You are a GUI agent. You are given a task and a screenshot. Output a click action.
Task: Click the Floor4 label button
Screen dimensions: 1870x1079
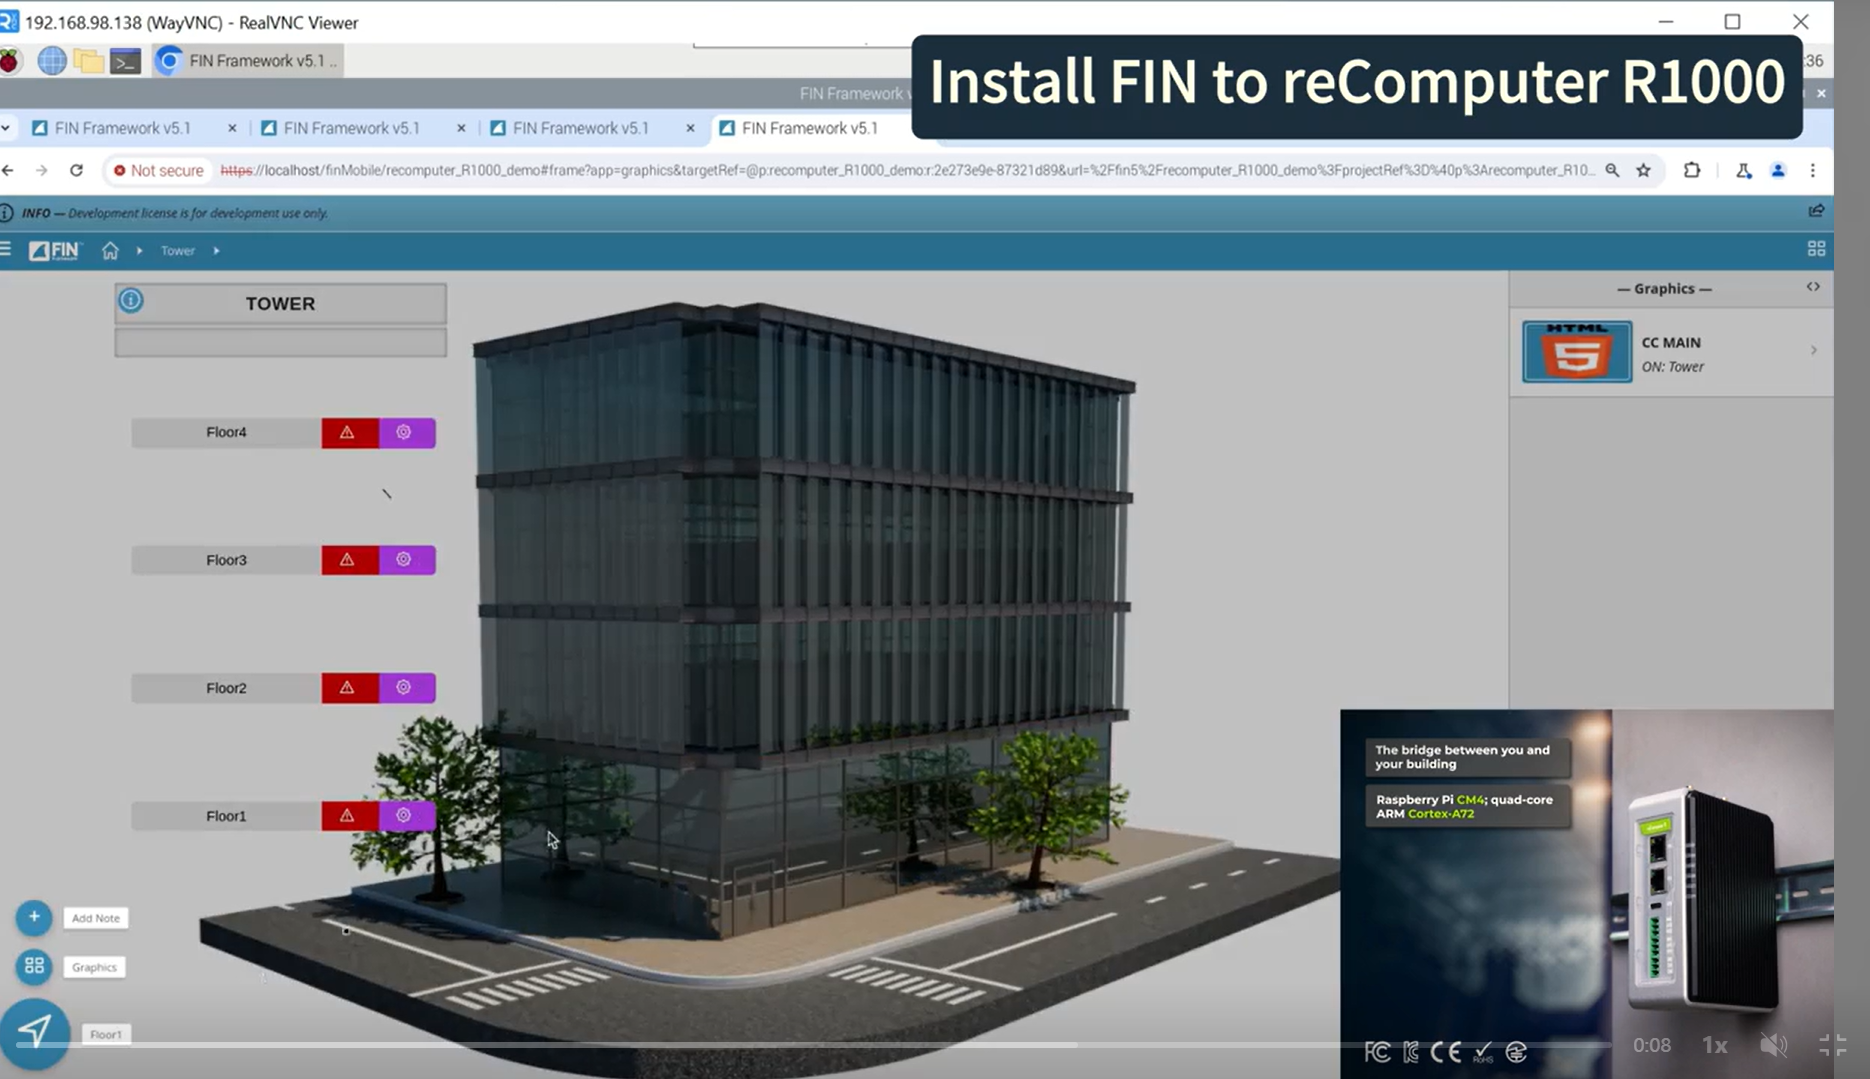pyautogui.click(x=226, y=433)
